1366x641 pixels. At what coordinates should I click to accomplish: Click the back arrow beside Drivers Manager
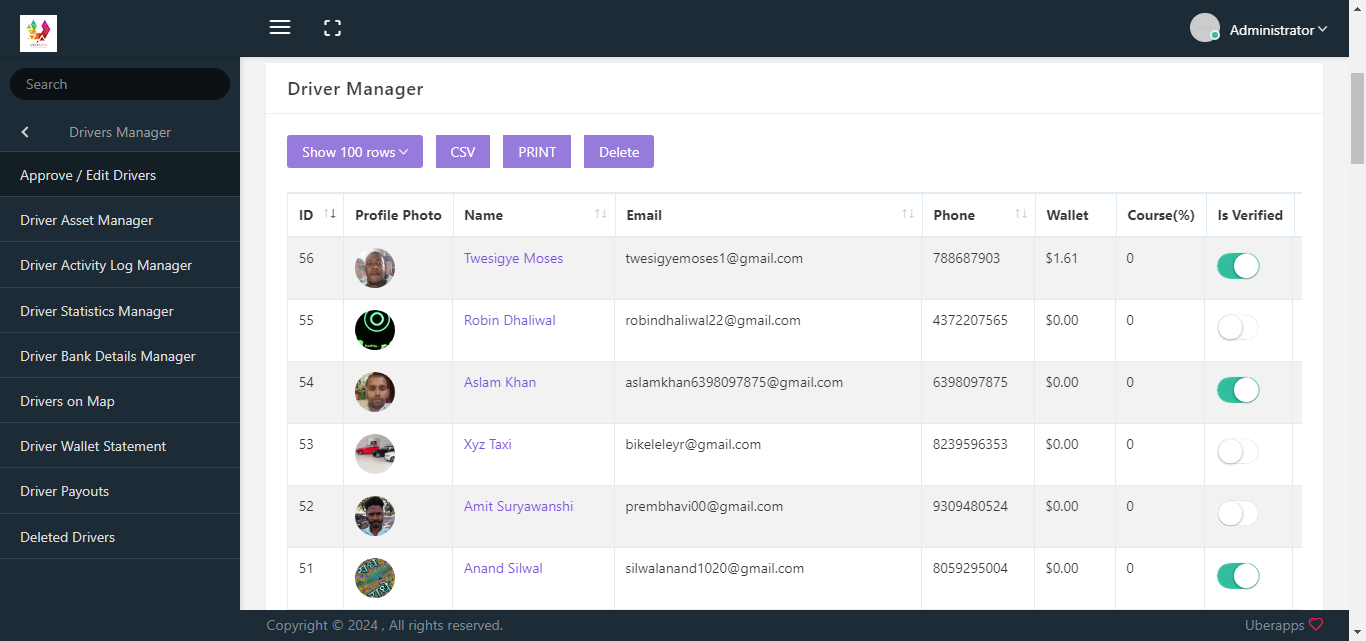[x=25, y=132]
